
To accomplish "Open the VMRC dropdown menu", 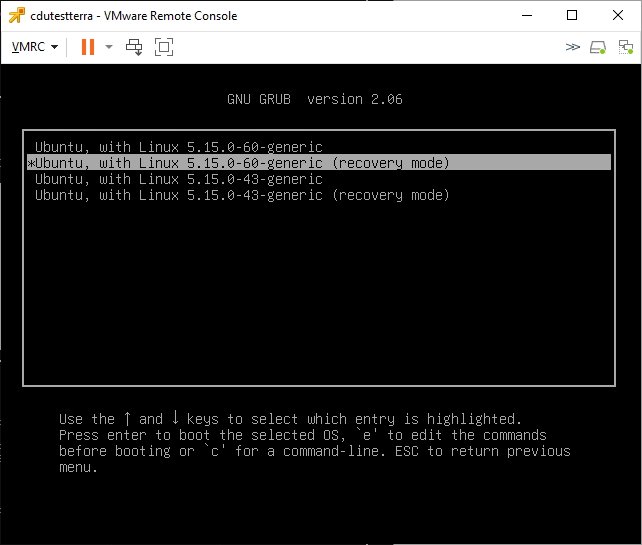I will coord(35,47).
